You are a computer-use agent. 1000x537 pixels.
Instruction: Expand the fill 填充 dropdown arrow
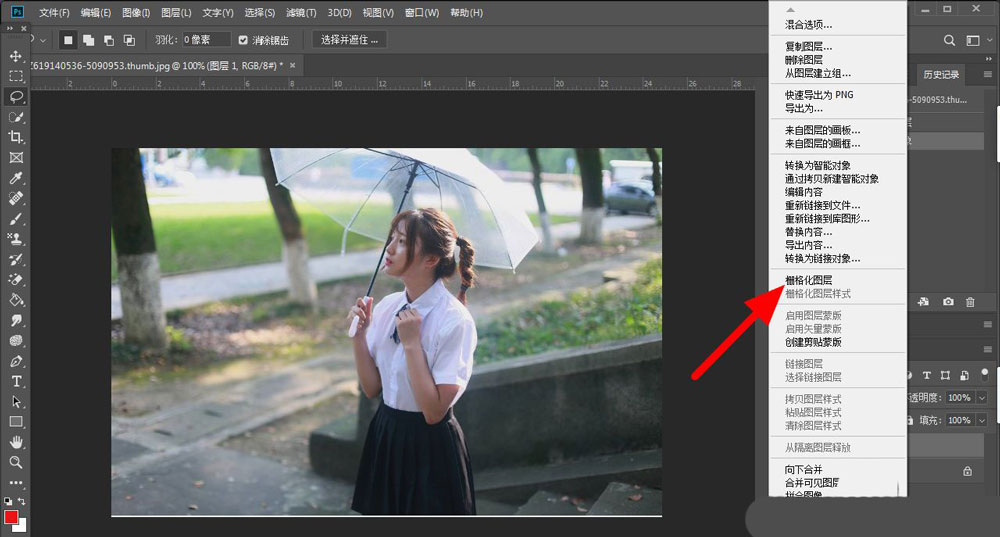tap(982, 420)
